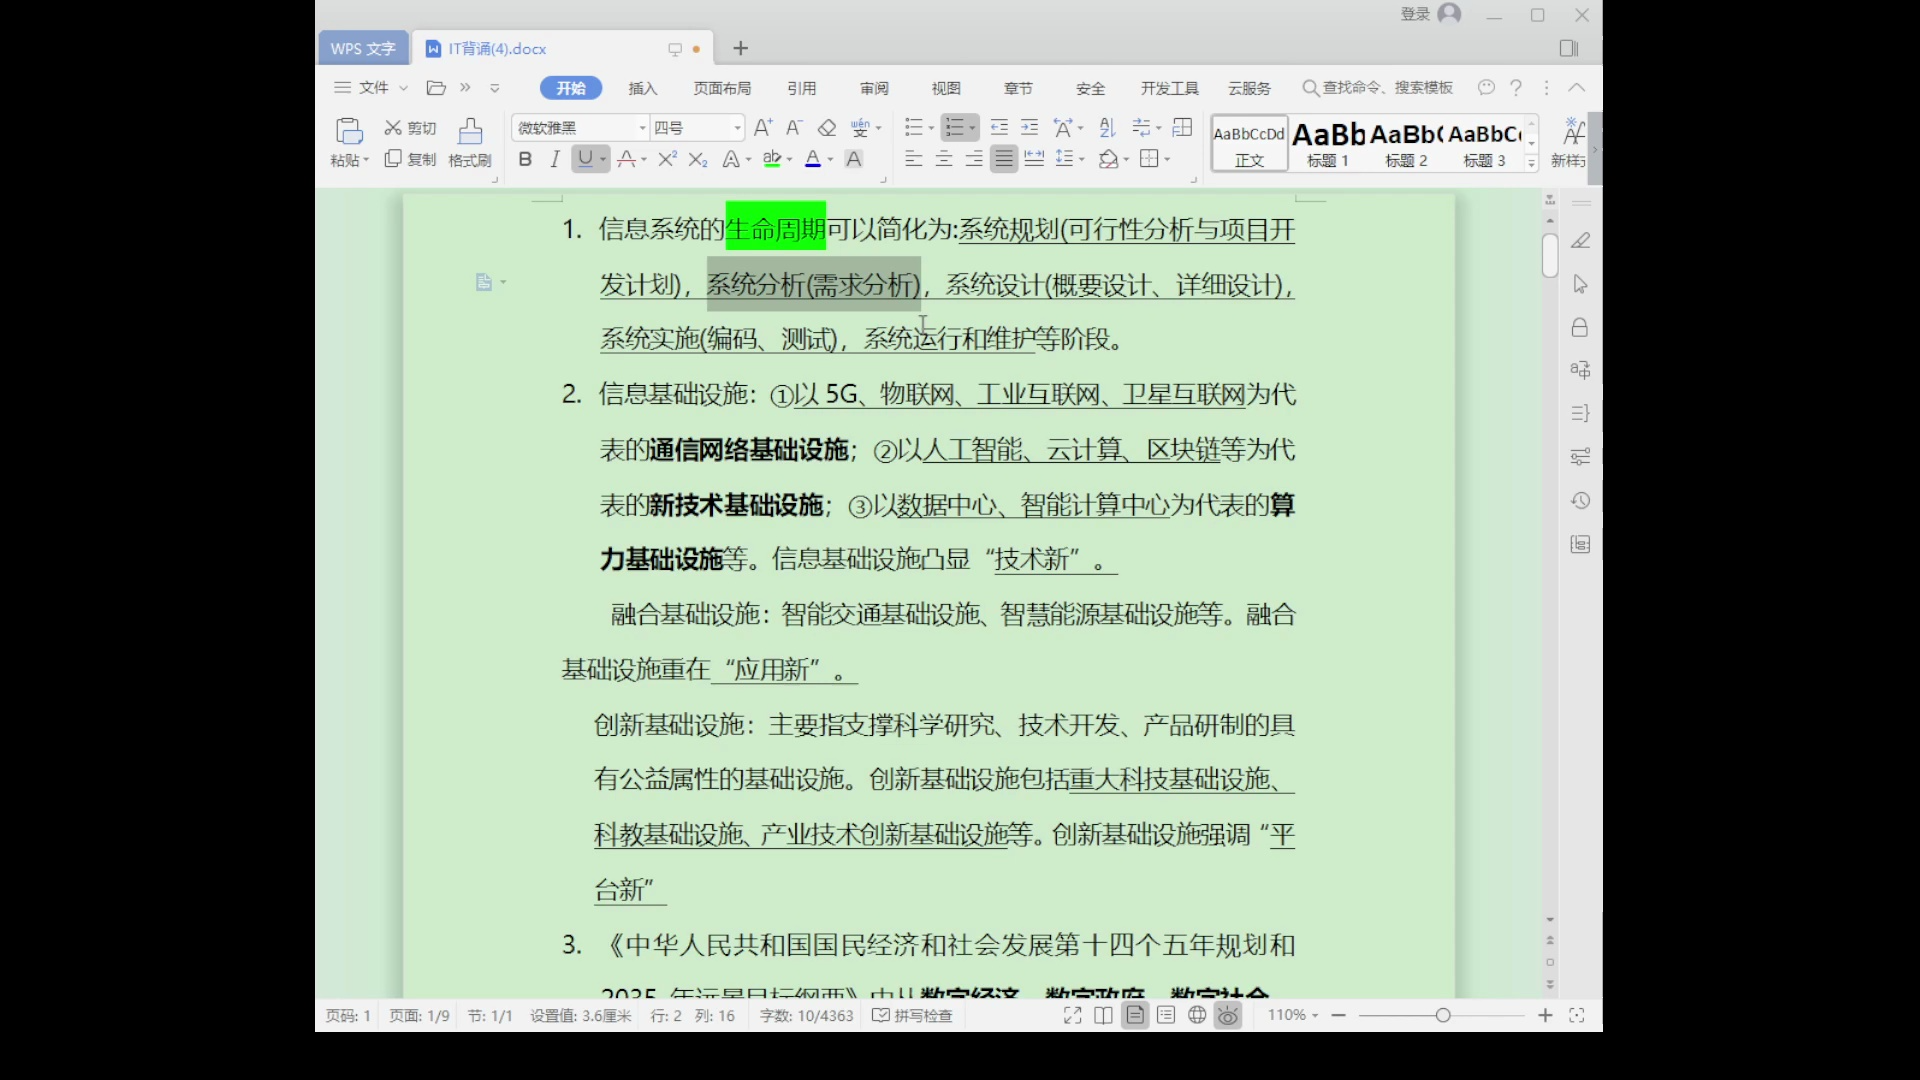This screenshot has width=1920, height=1080.
Task: Center align the paragraph
Action: coord(944,159)
